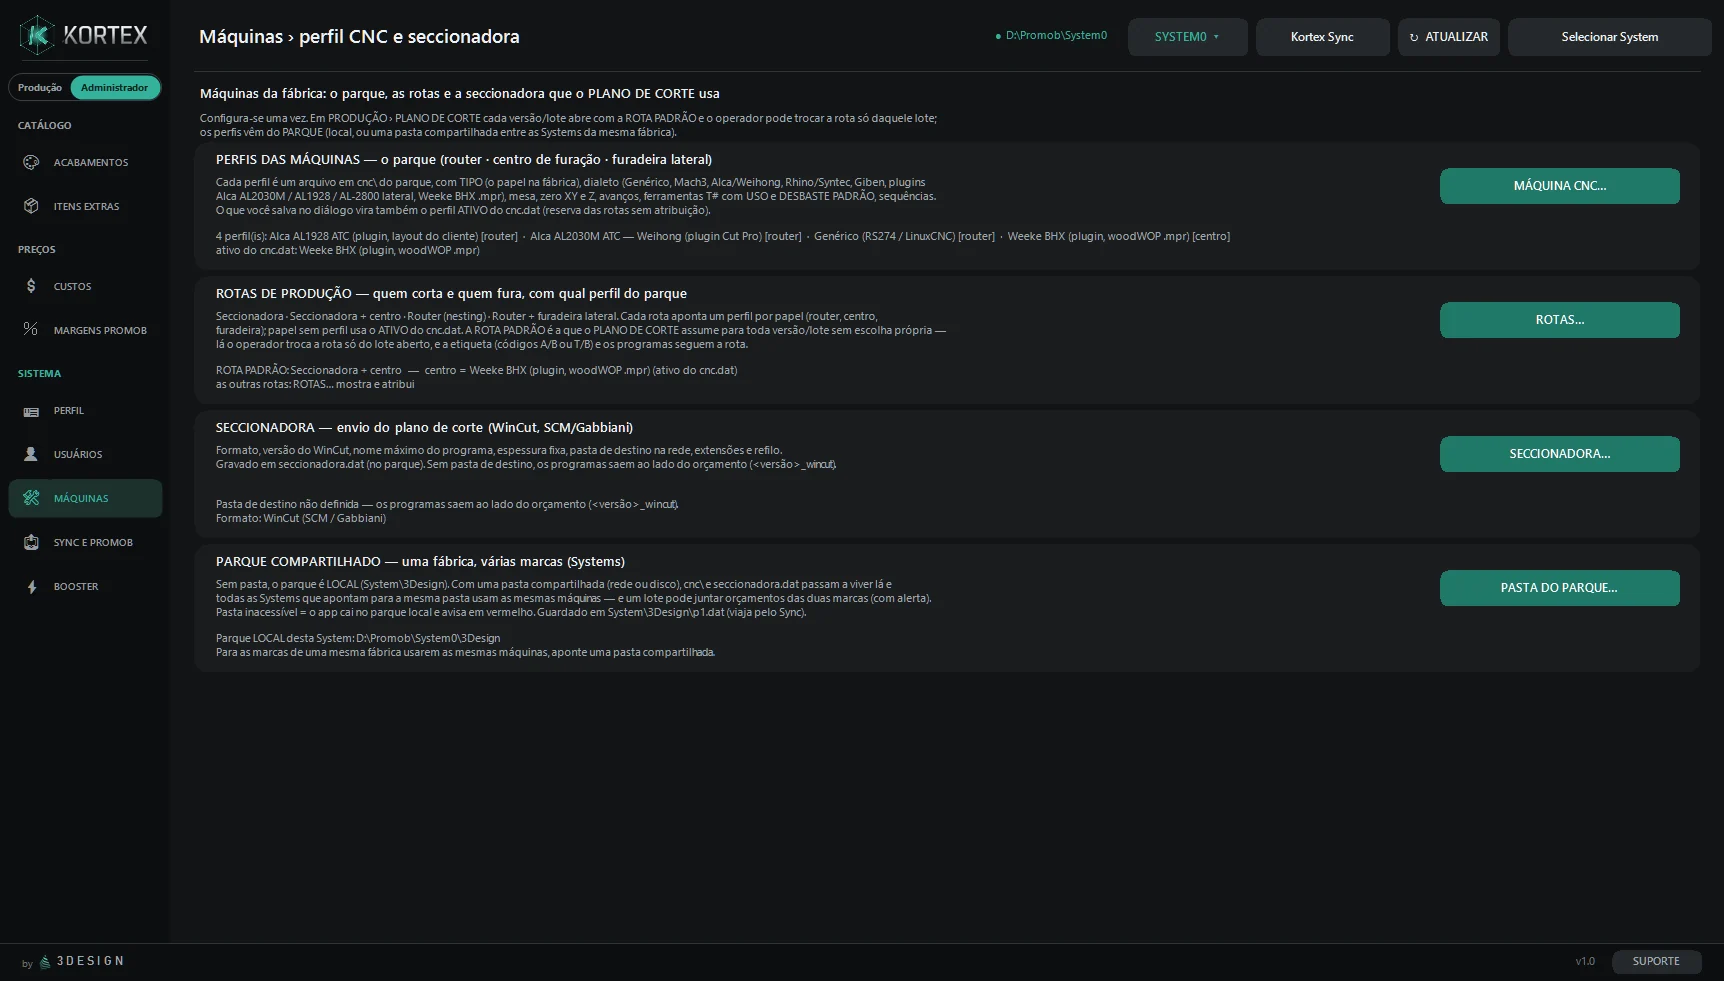
Task: Open the Booster menu entry
Action: 85,586
